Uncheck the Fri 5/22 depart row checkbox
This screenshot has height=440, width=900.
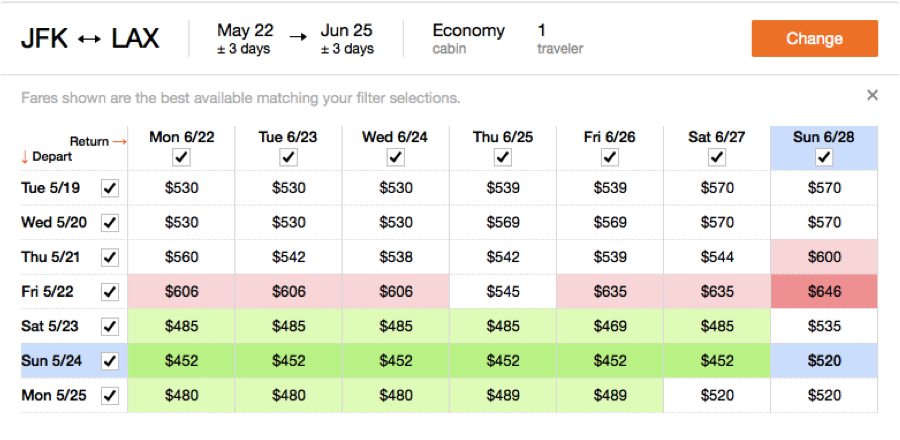tap(110, 292)
